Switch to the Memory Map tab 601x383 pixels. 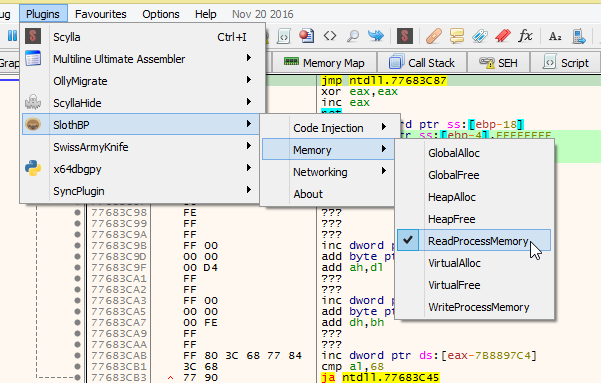pos(324,63)
